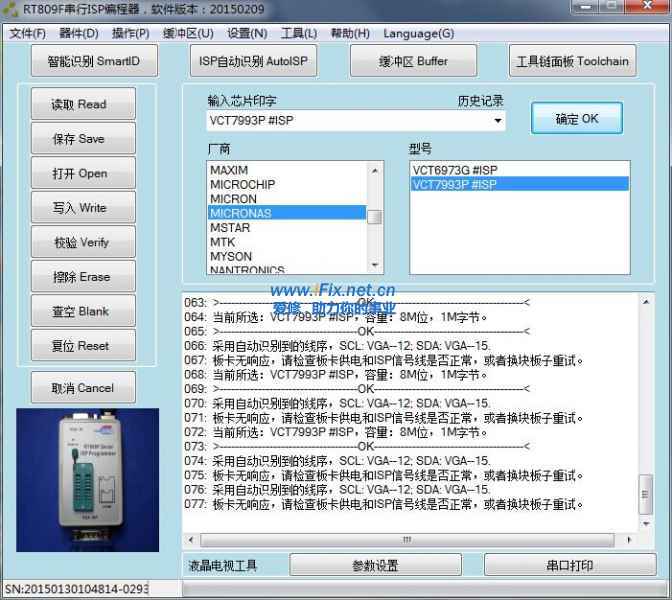Image resolution: width=672 pixels, height=600 pixels.
Task: Click log horizontal scroll left arrow
Action: (x=191, y=540)
